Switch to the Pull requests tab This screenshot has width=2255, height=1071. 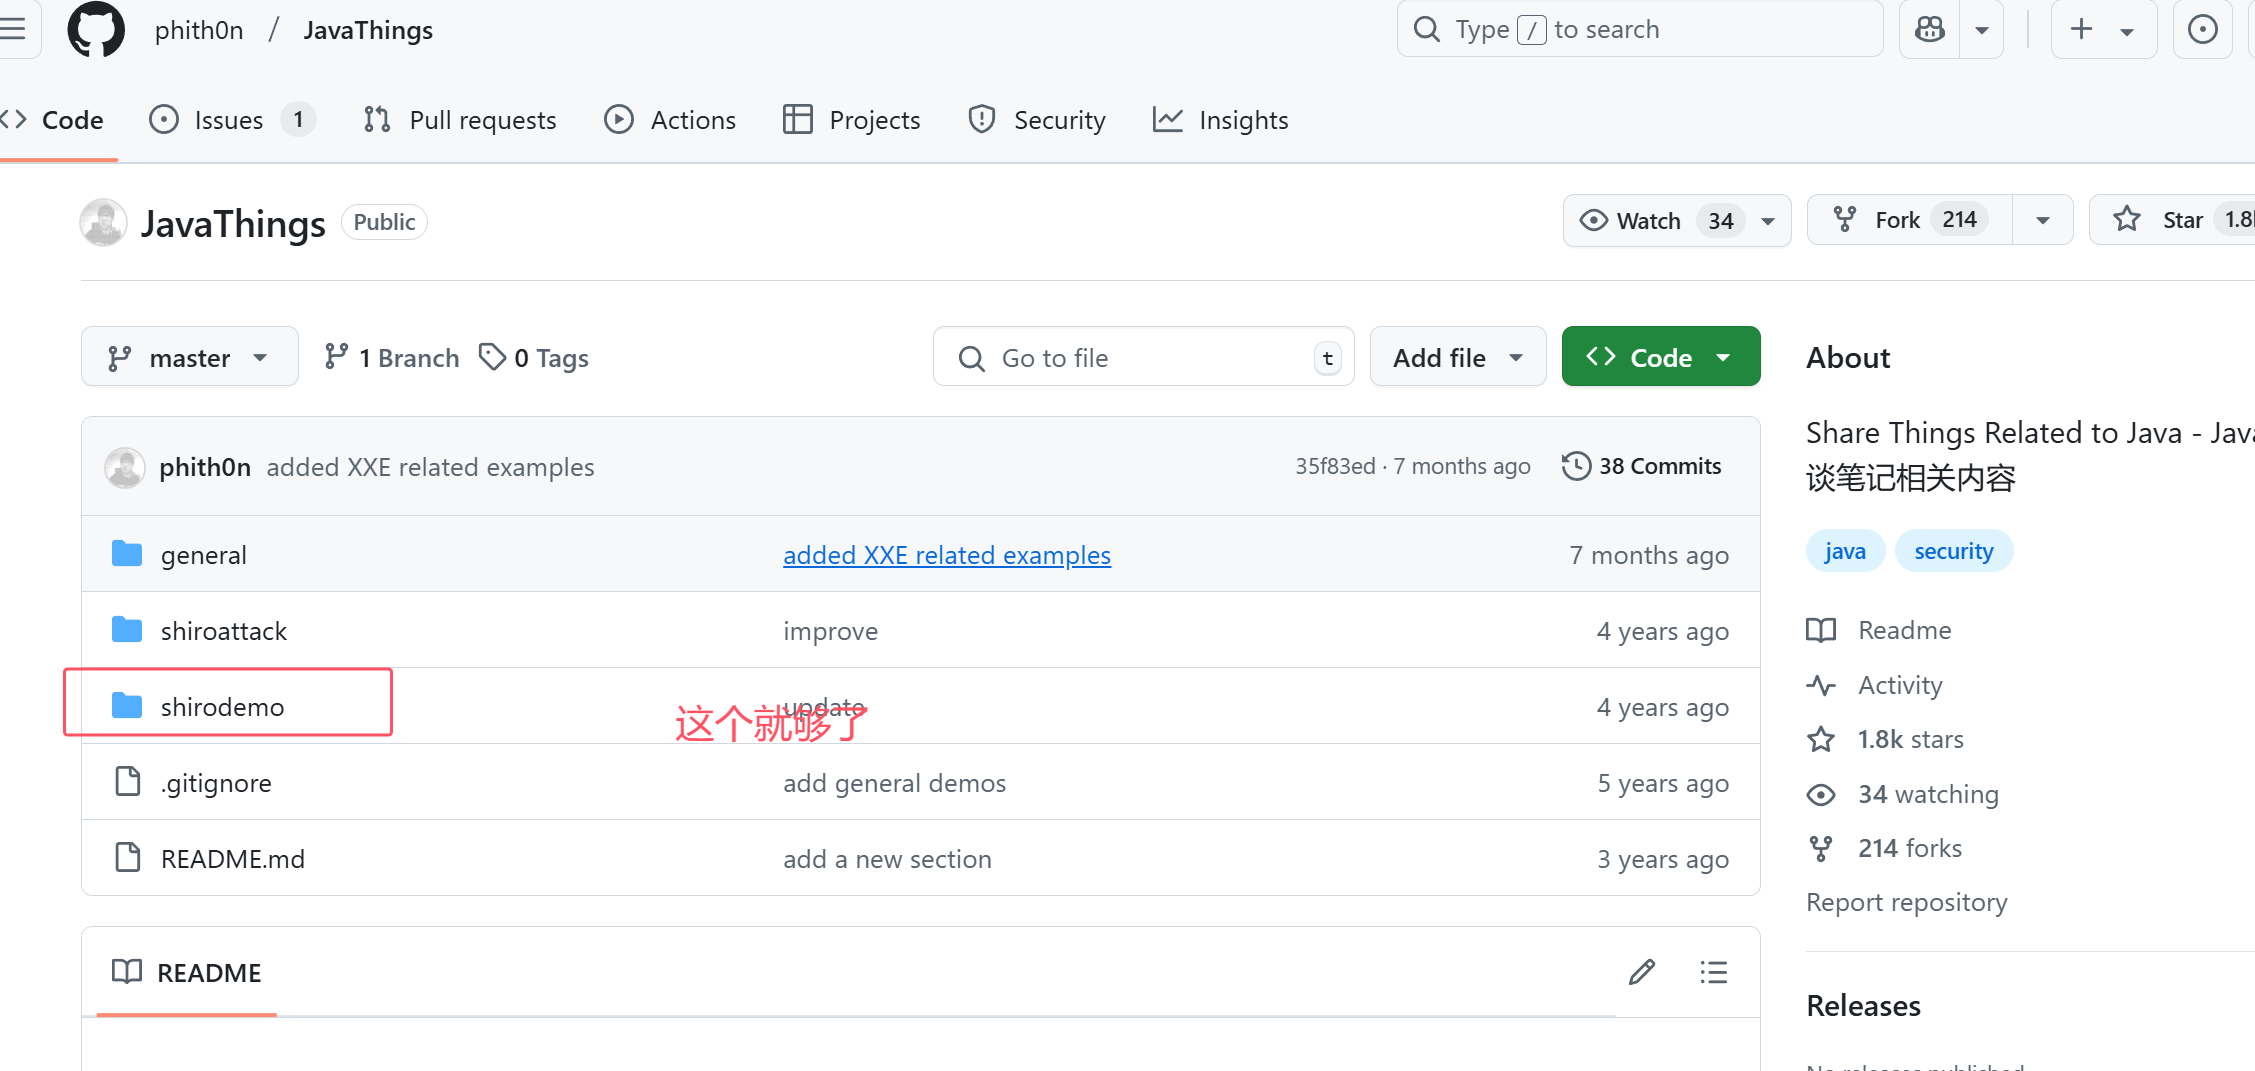pos(460,120)
